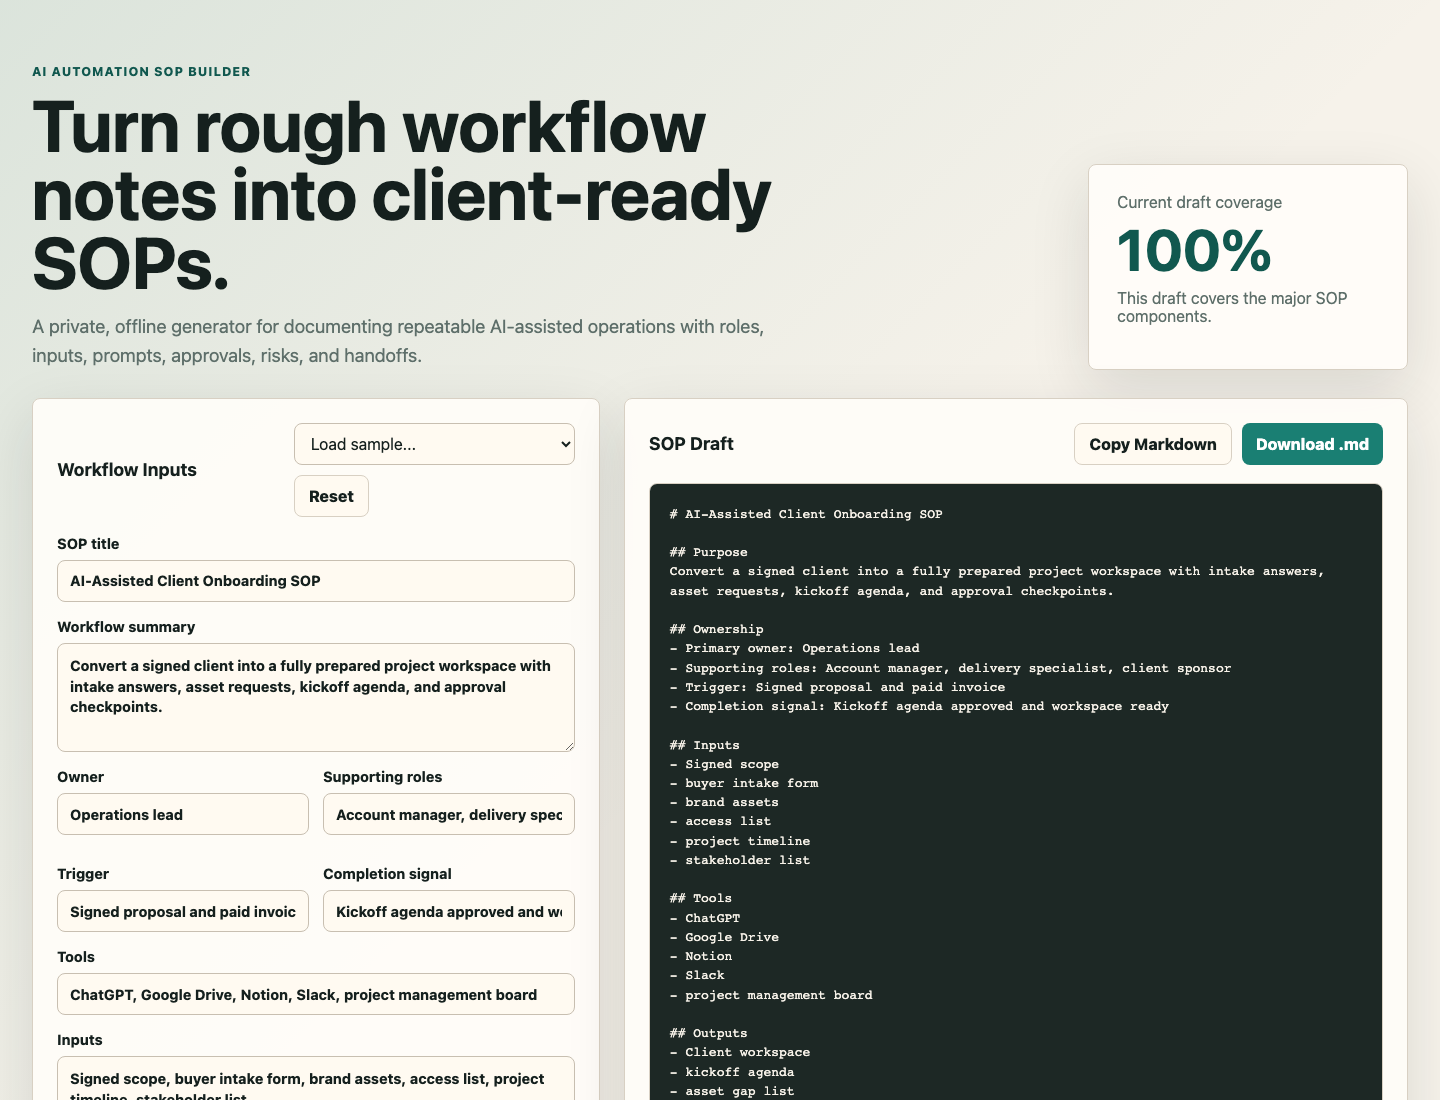Screen dimensions: 1440x1100
Task: Click the Tools input field
Action: coord(316,994)
